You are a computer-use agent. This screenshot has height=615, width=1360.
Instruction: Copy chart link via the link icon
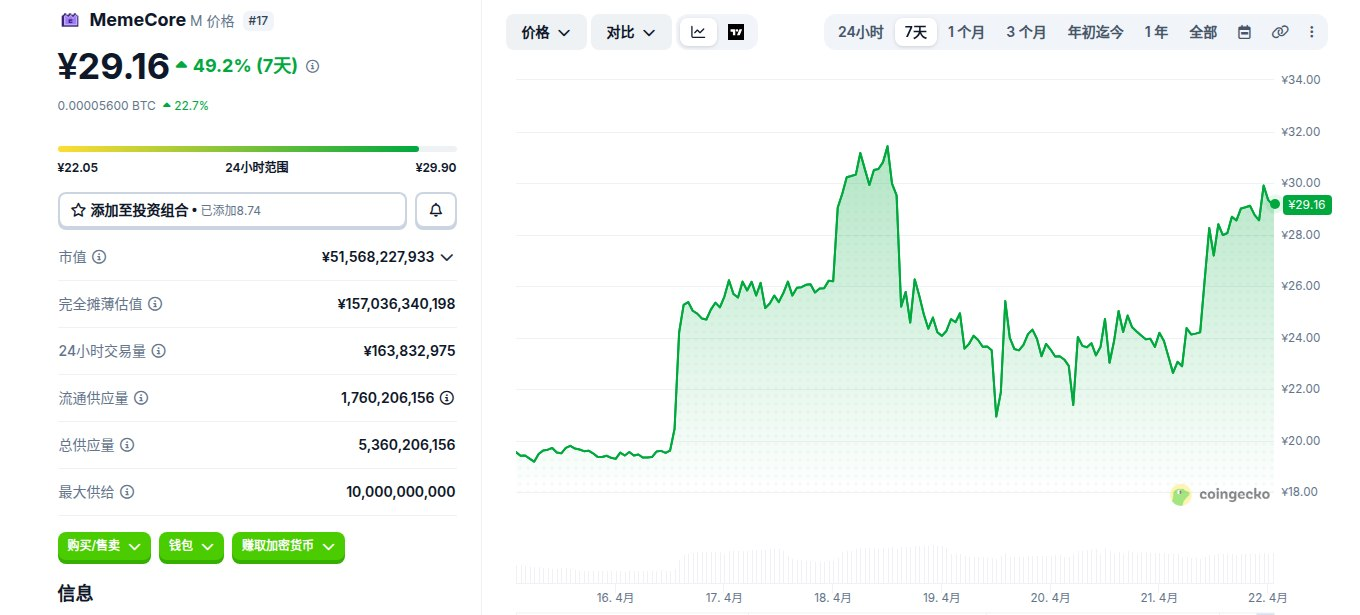tap(1279, 32)
